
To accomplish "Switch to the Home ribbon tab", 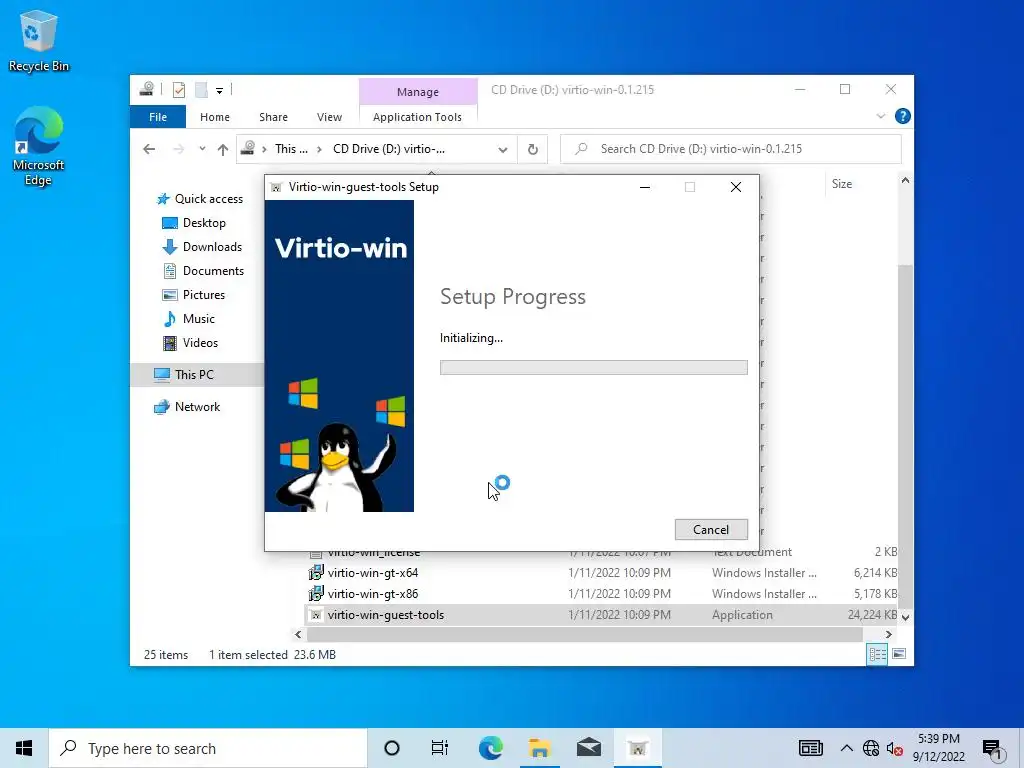I will (x=215, y=117).
